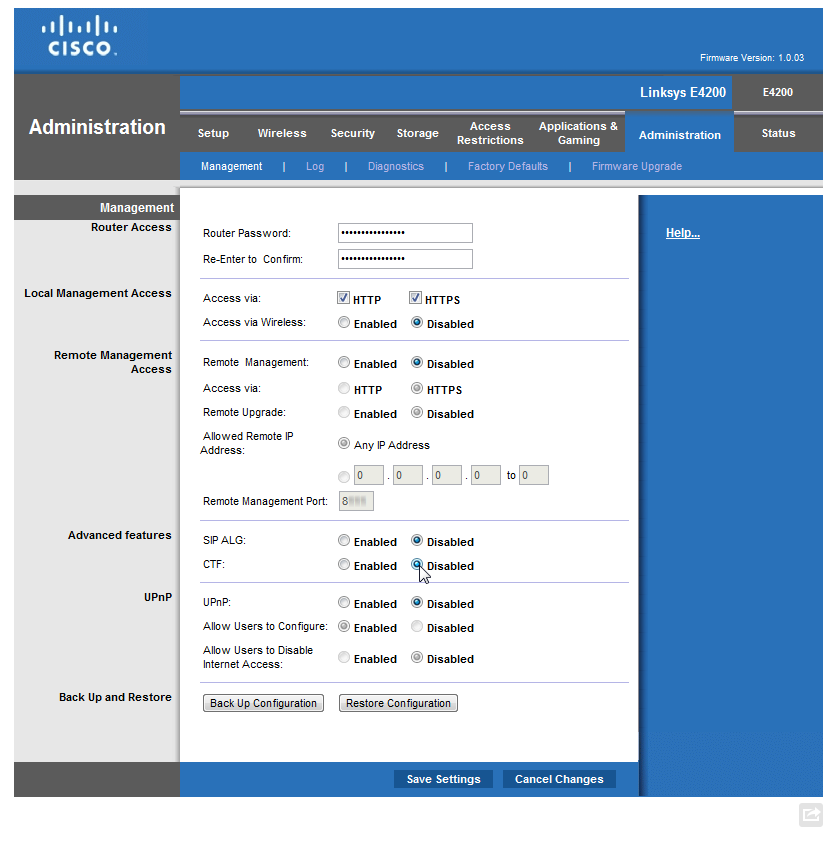Screen dimensions: 837x841
Task: Choose Any IP Address option
Action: point(344,444)
